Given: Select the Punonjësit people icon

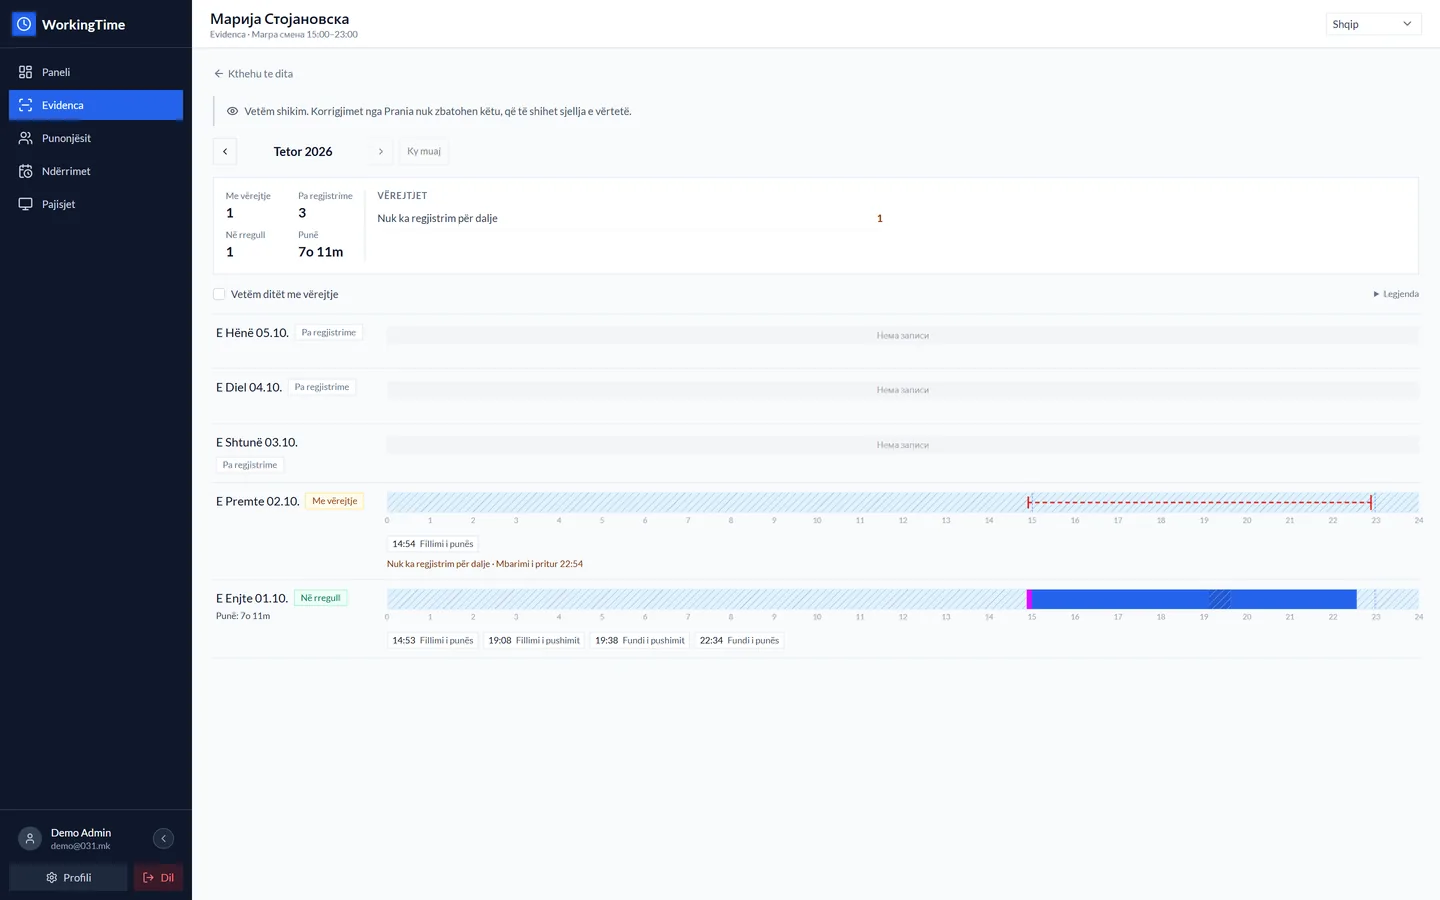Looking at the screenshot, I should [x=26, y=138].
